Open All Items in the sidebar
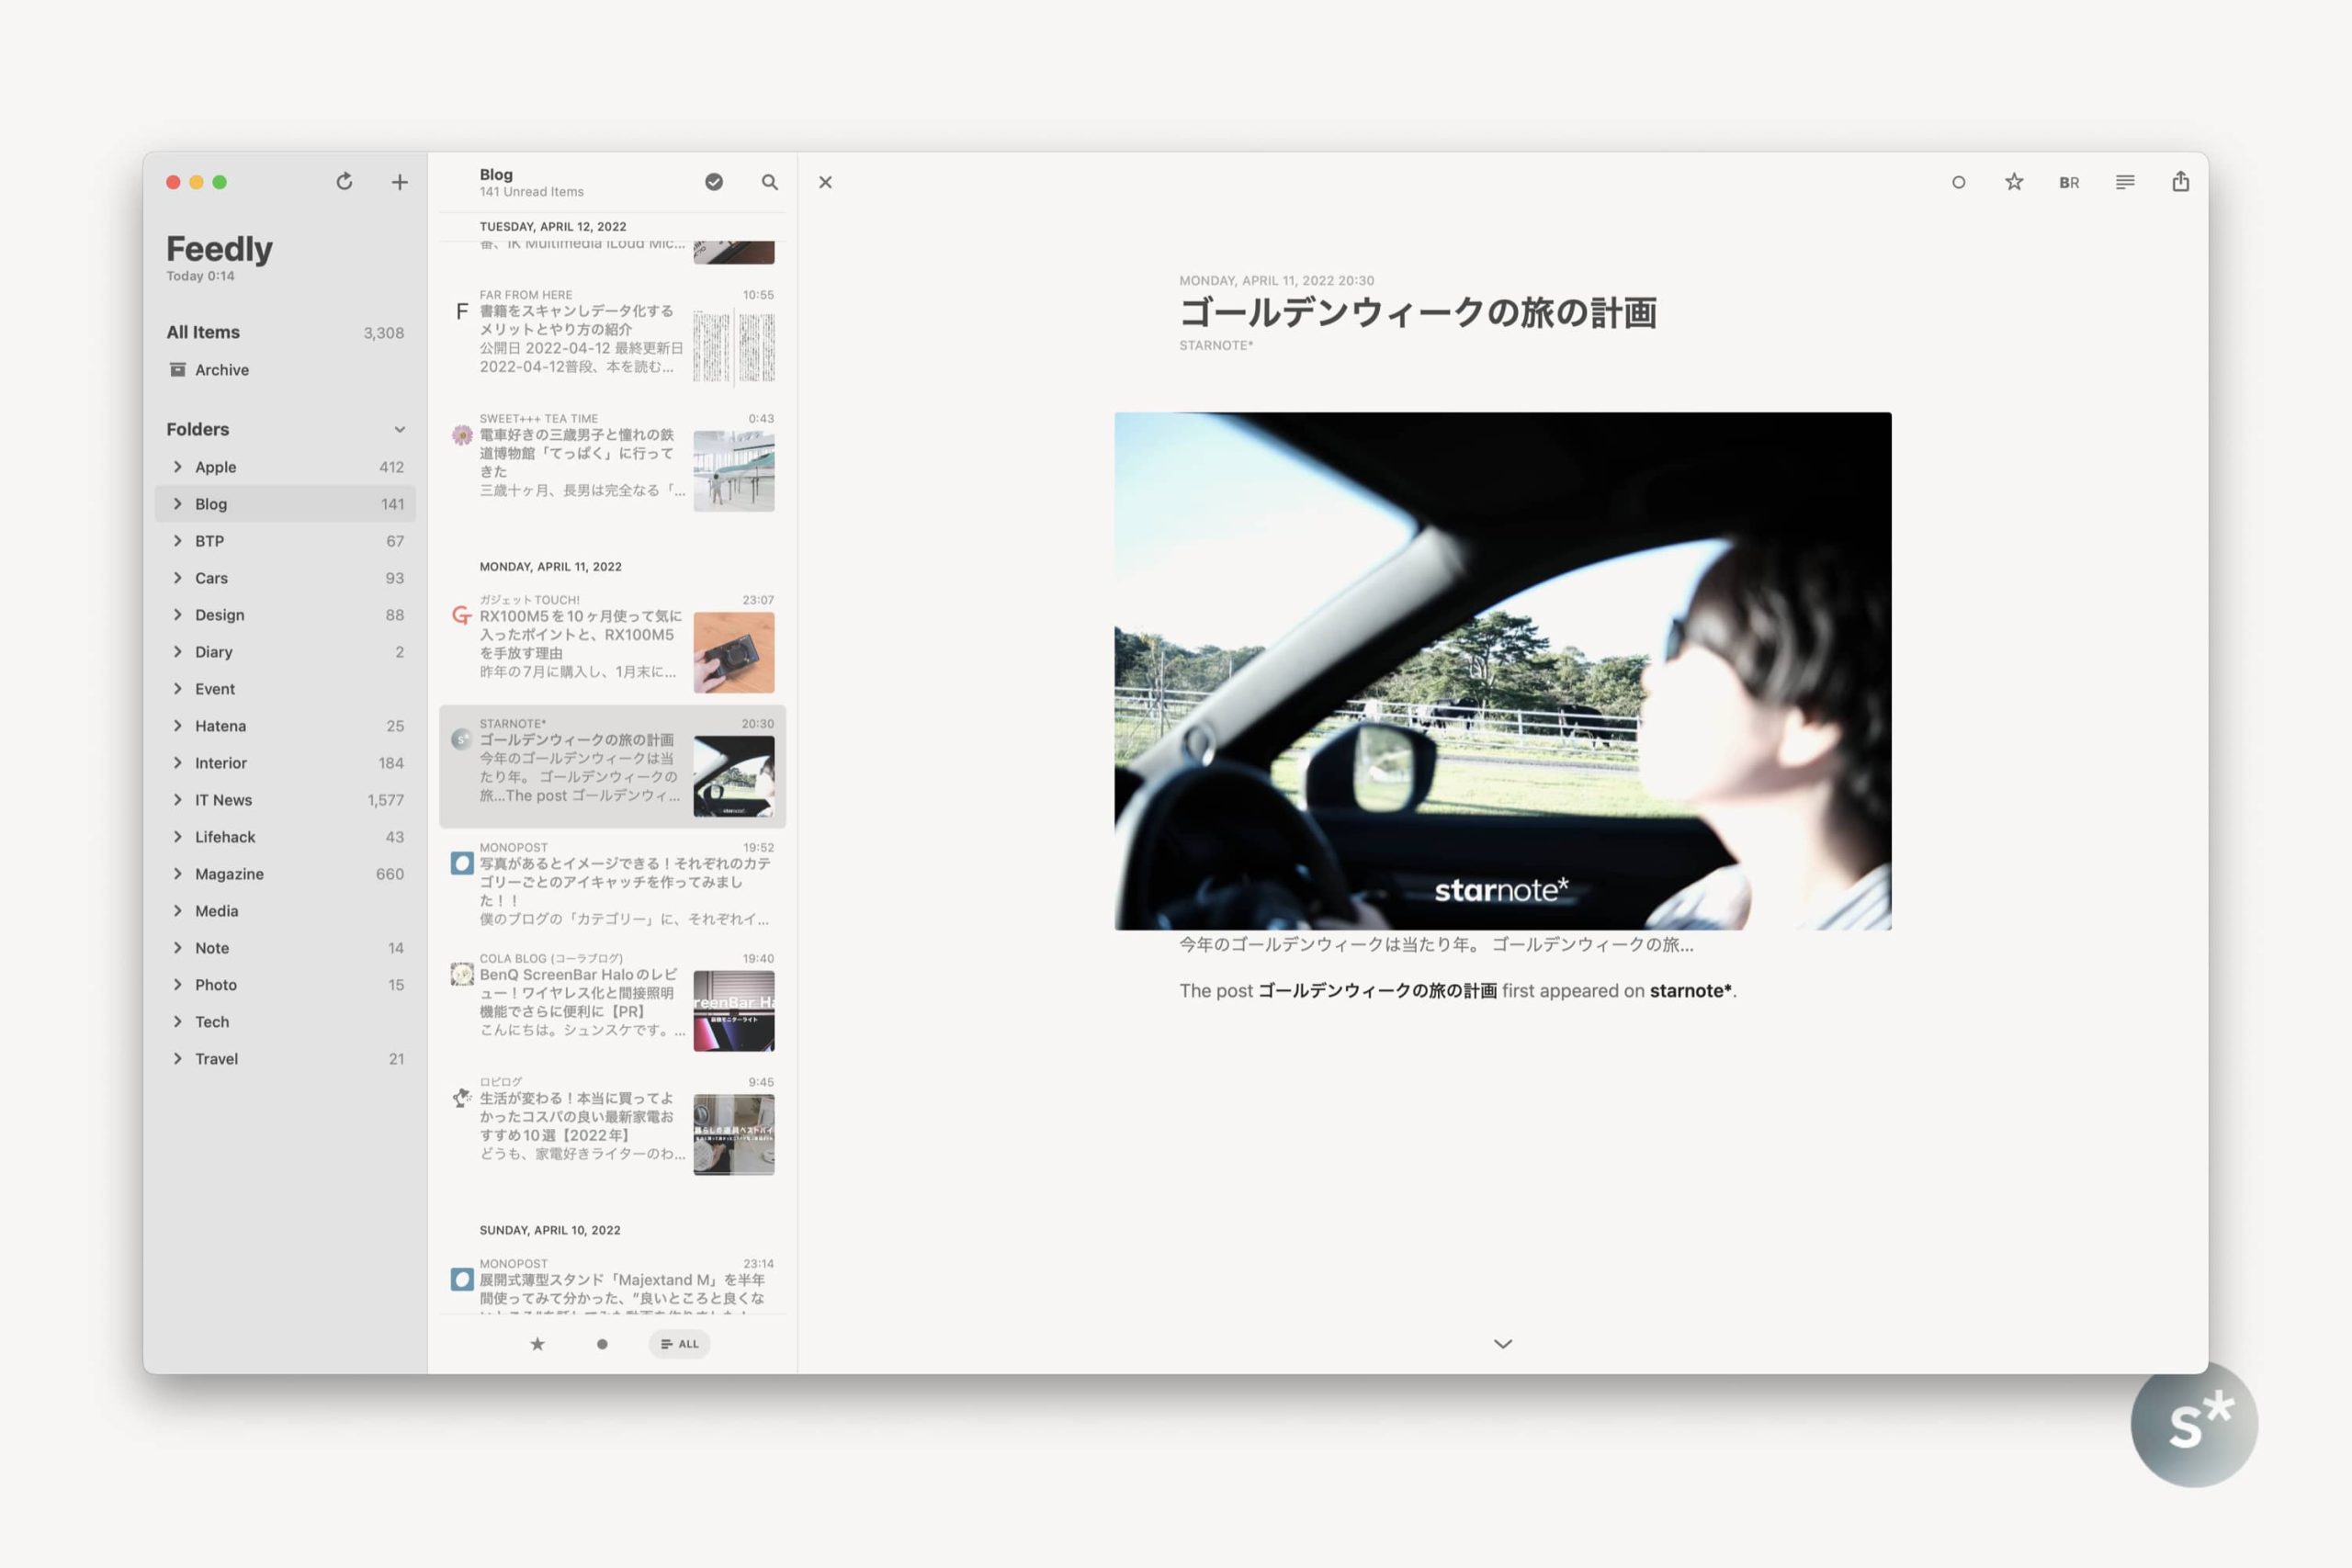The width and height of the screenshot is (2352, 1568). 203,332
